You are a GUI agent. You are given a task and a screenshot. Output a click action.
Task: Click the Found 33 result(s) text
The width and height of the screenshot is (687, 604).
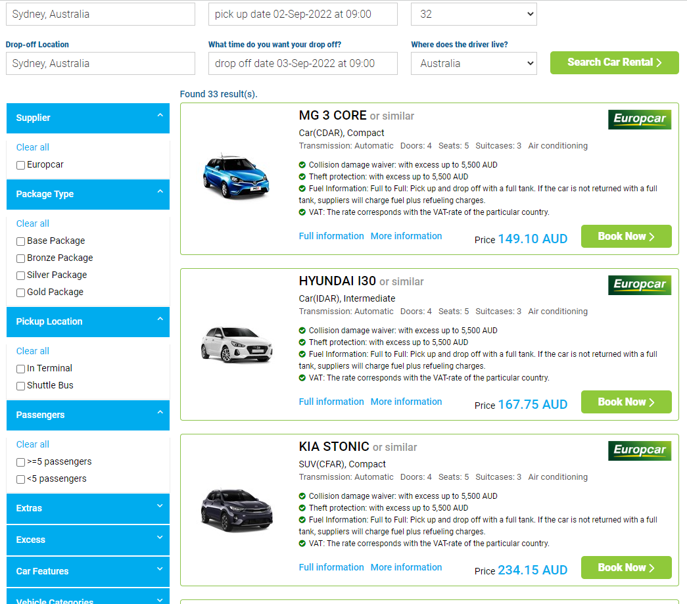pyautogui.click(x=219, y=94)
